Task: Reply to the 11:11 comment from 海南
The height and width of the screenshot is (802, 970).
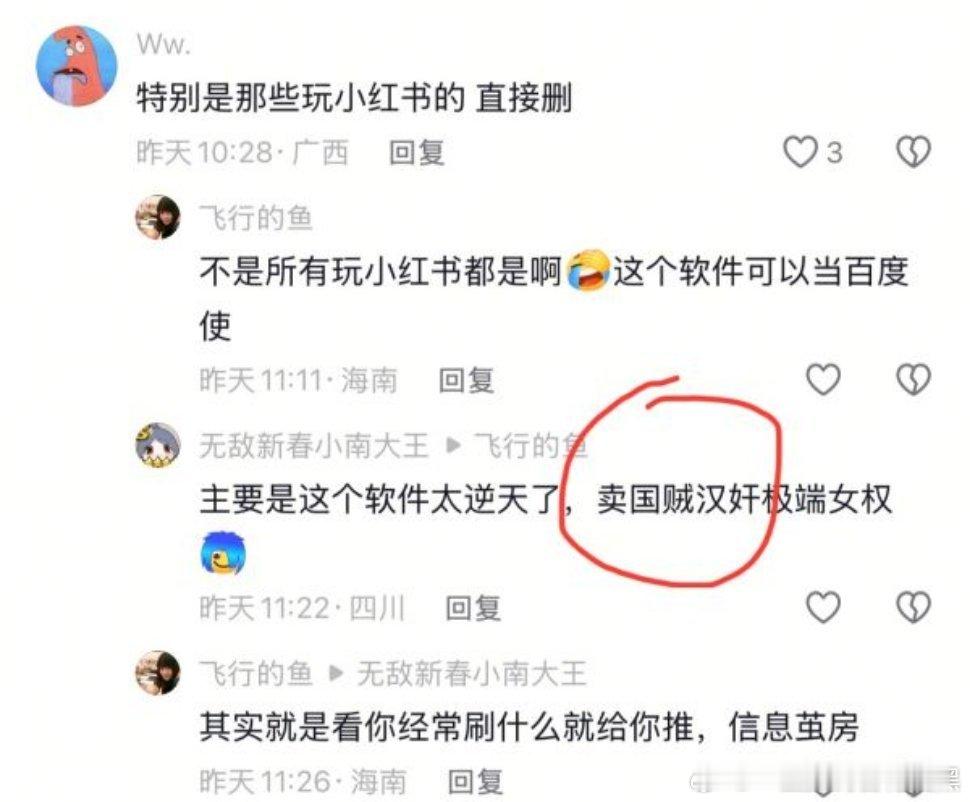Action: click(x=466, y=380)
